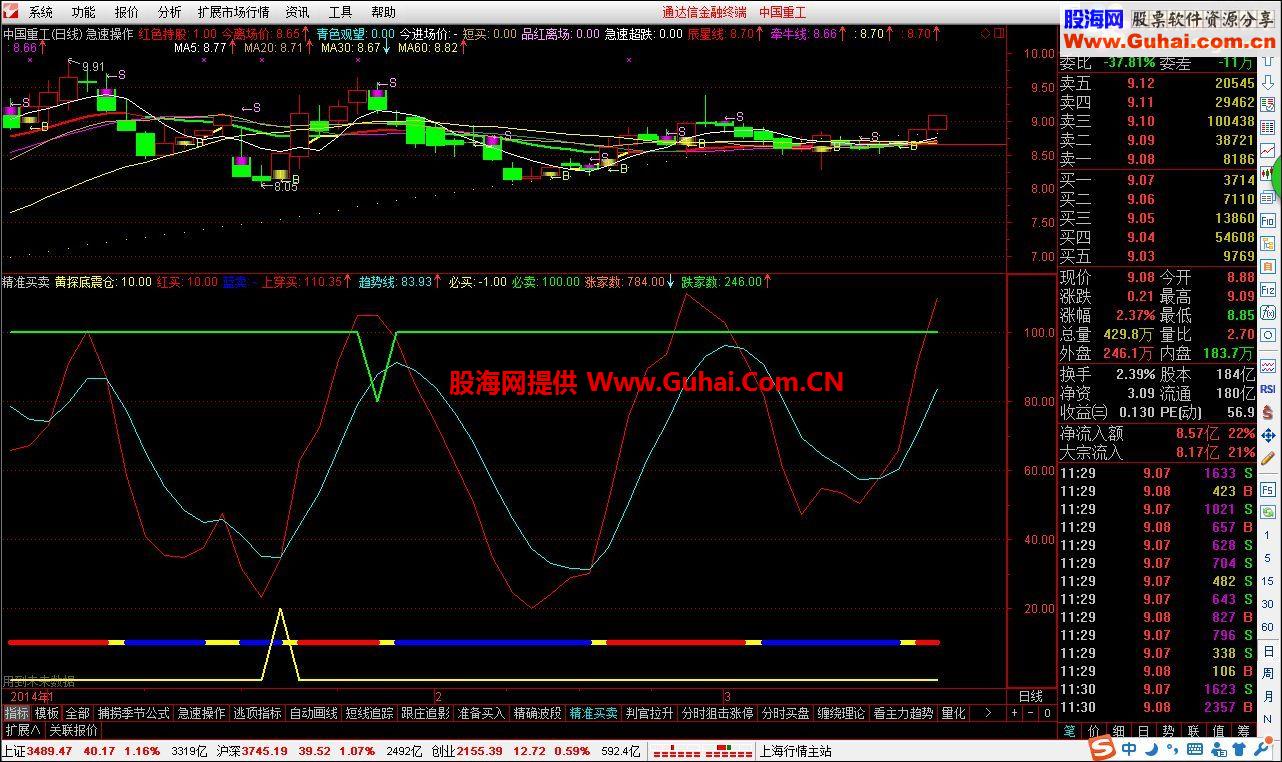Viewport: 1282px width, 762px height.
Task: Click 上海行情主站 in status bar
Action: pos(796,751)
